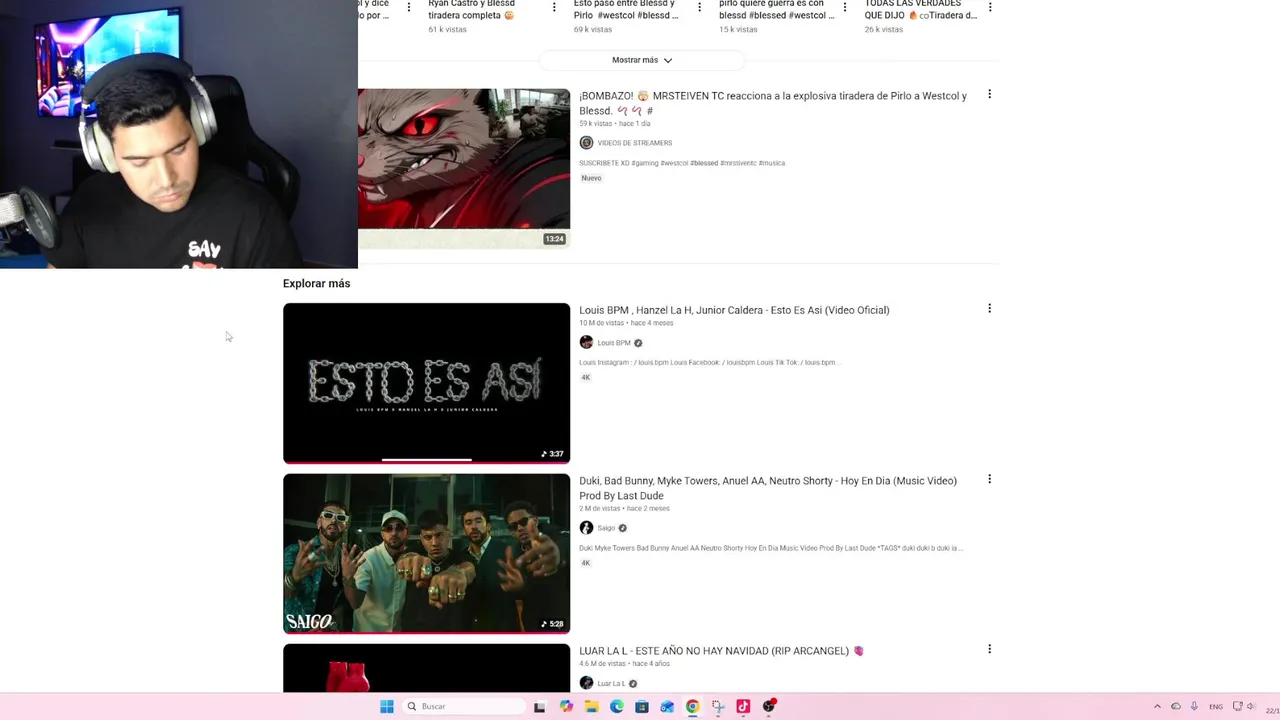This screenshot has width=1280, height=720.
Task: Play the ESTO ES ASI video thumbnail
Action: click(426, 383)
